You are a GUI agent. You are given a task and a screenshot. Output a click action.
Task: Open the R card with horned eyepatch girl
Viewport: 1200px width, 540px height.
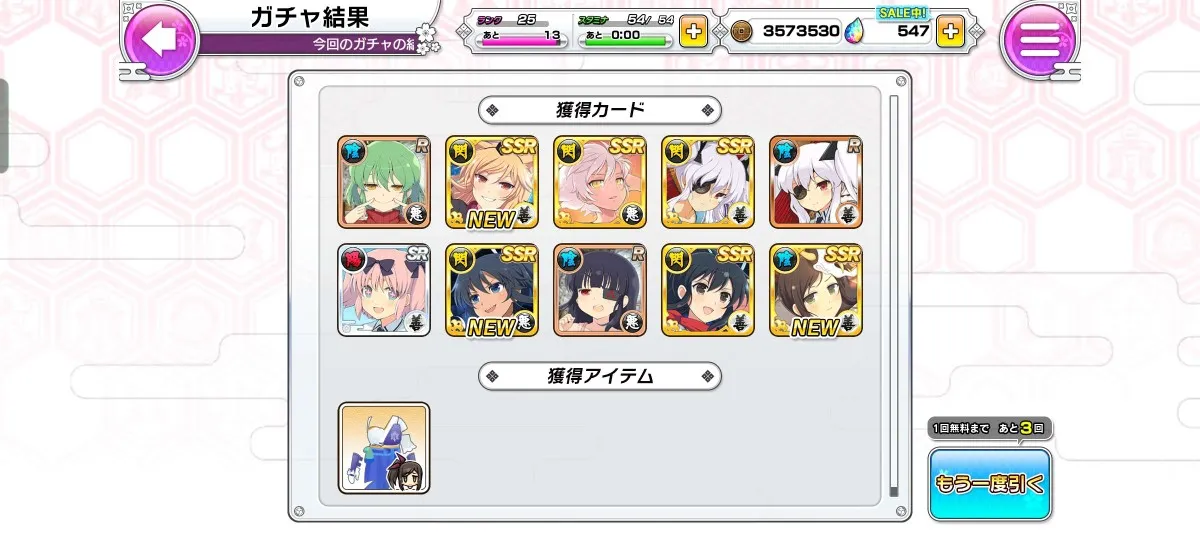[816, 182]
